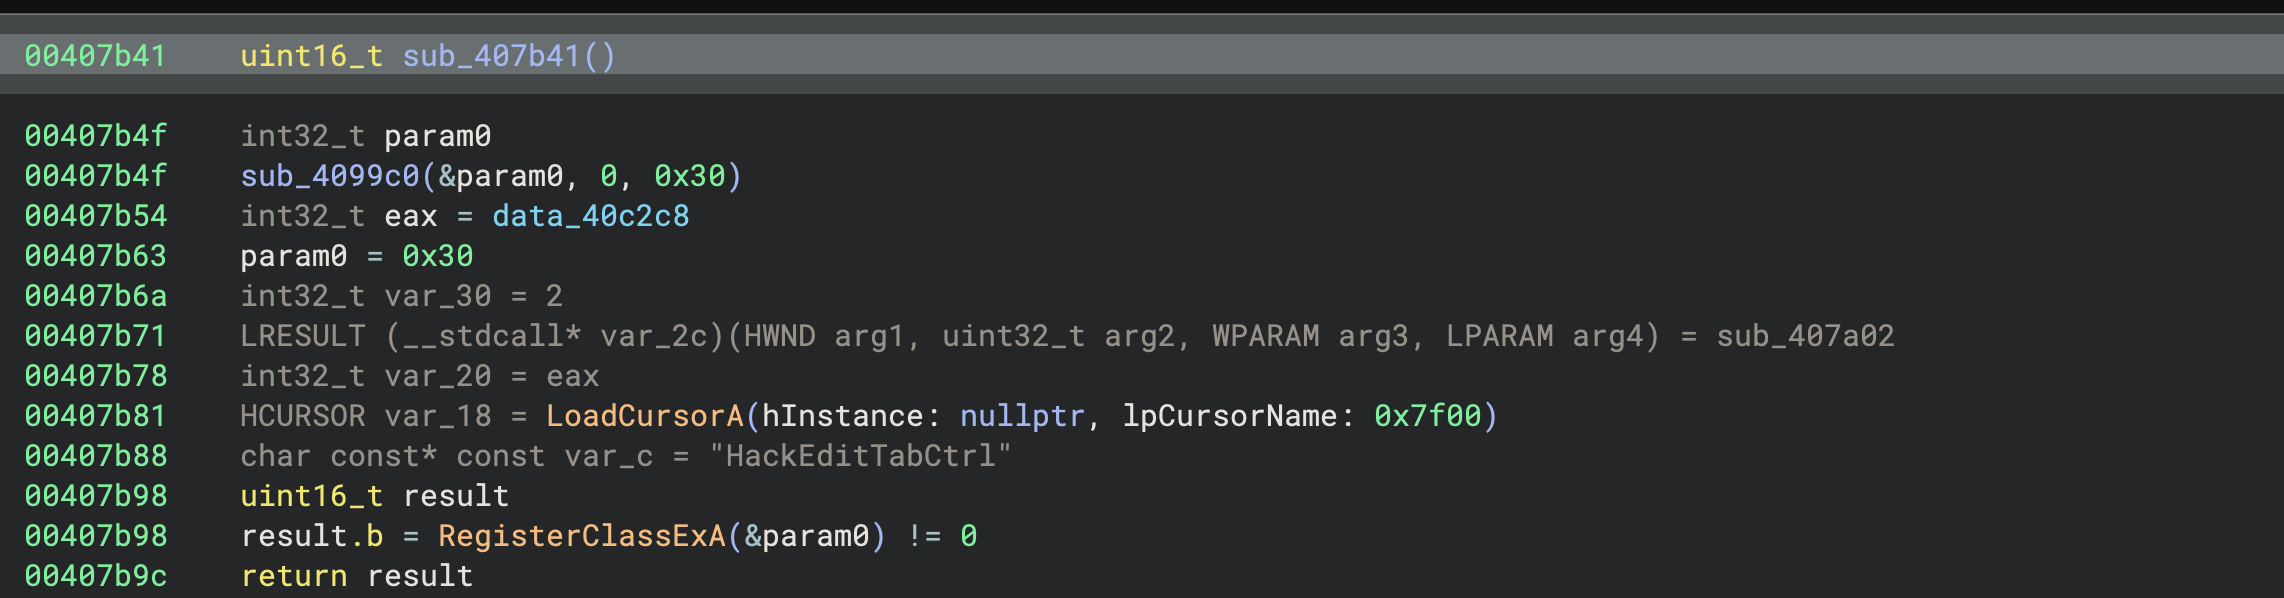
Task: Select the sub_407b41 function name header
Action: tap(491, 56)
